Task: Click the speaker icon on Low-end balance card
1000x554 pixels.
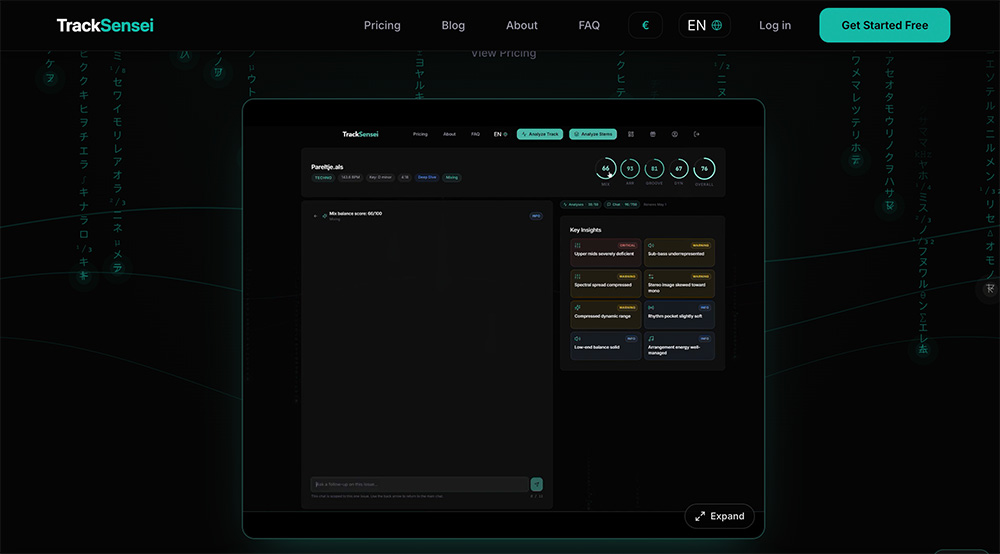Action: tap(577, 339)
